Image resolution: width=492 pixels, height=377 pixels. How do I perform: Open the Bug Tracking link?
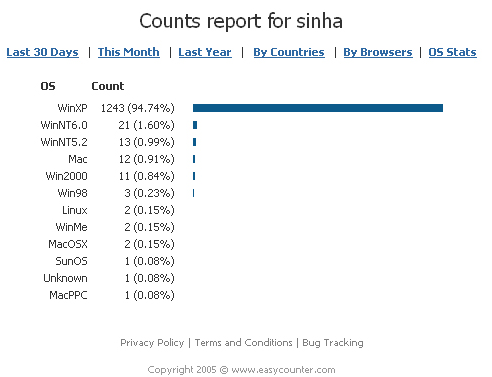(x=333, y=343)
